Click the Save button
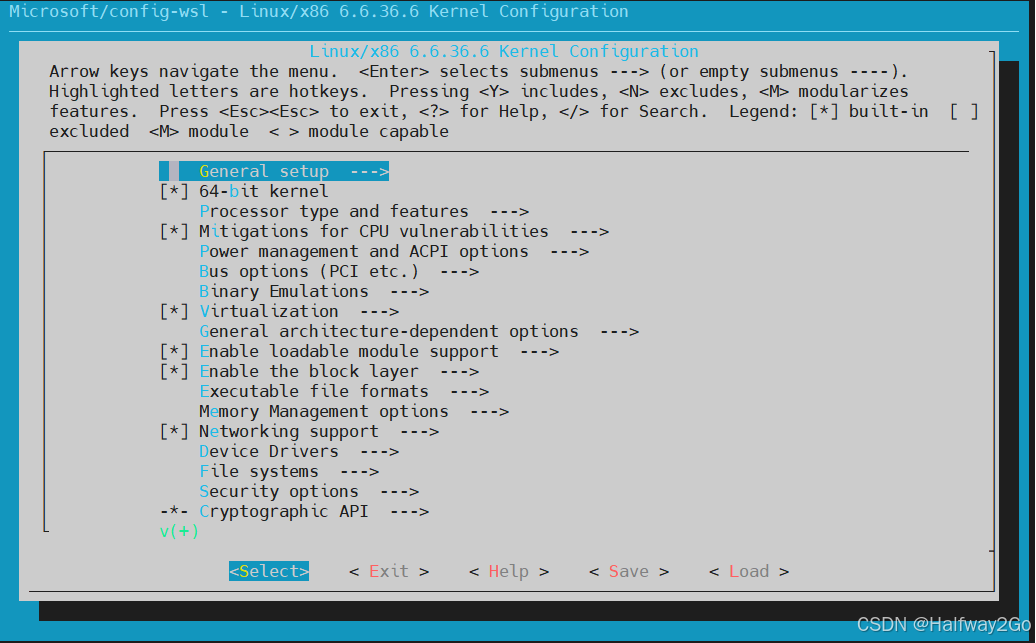Image resolution: width=1036 pixels, height=643 pixels. [x=629, y=571]
